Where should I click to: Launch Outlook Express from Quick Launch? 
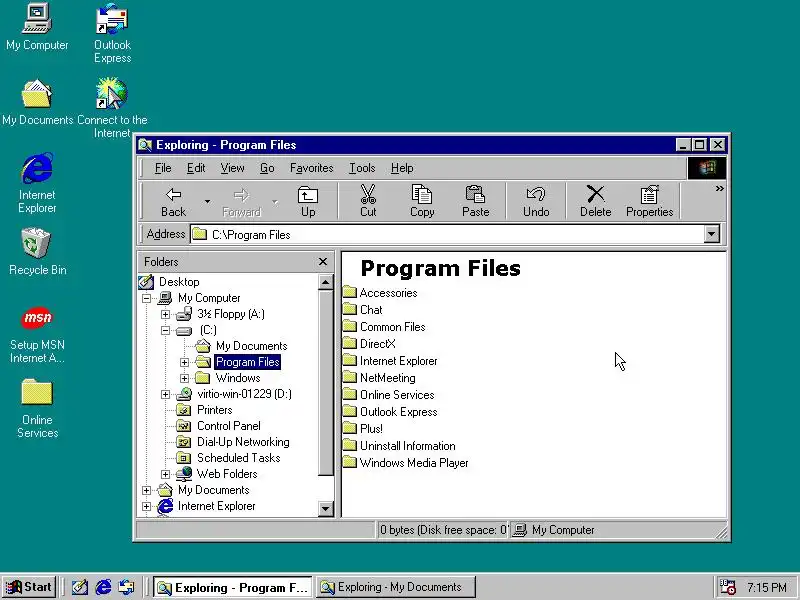(126, 587)
